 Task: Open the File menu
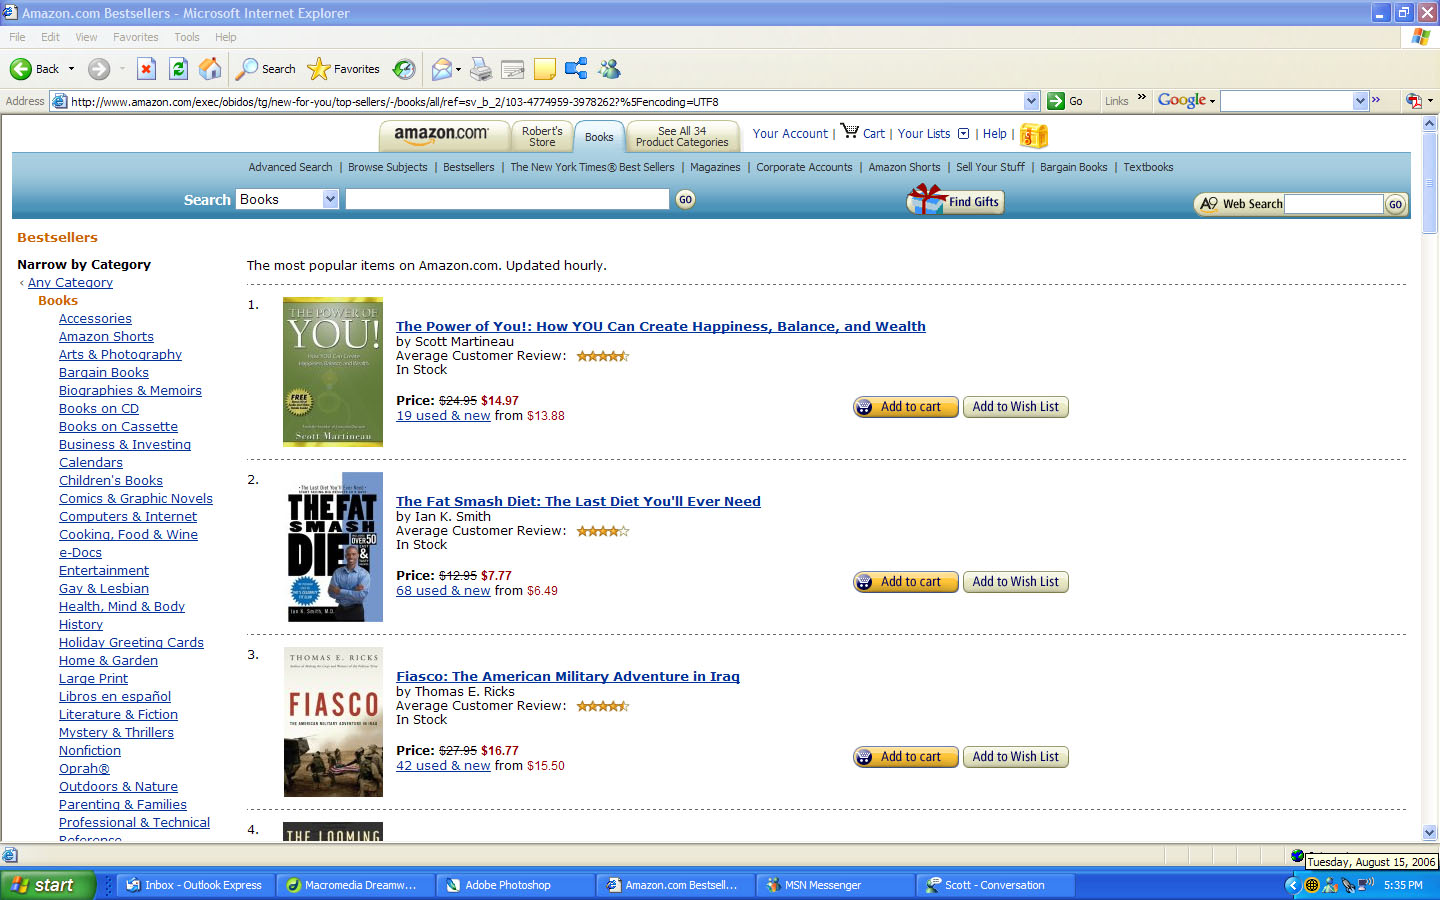(x=17, y=37)
